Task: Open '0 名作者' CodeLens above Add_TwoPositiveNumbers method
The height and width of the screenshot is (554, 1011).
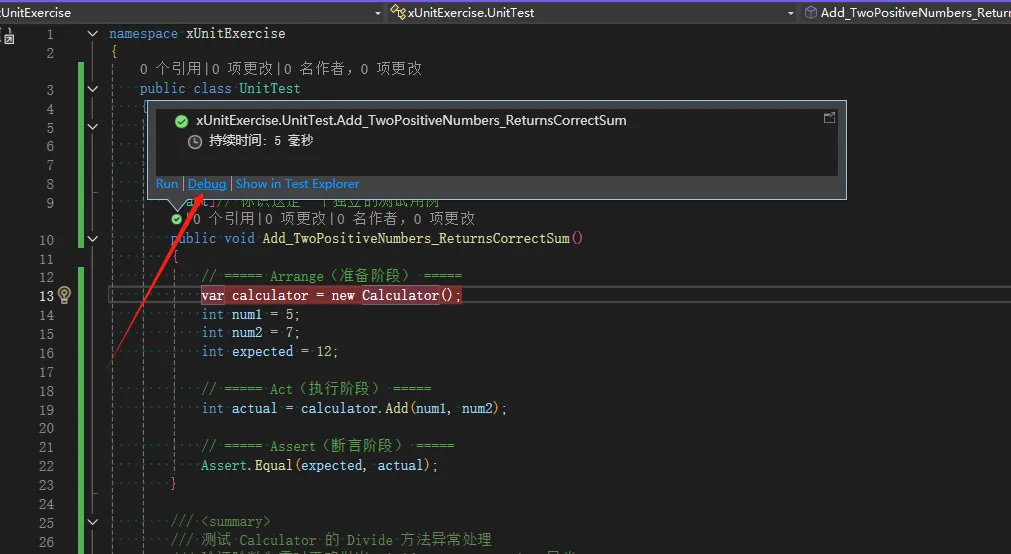Action: (x=366, y=219)
